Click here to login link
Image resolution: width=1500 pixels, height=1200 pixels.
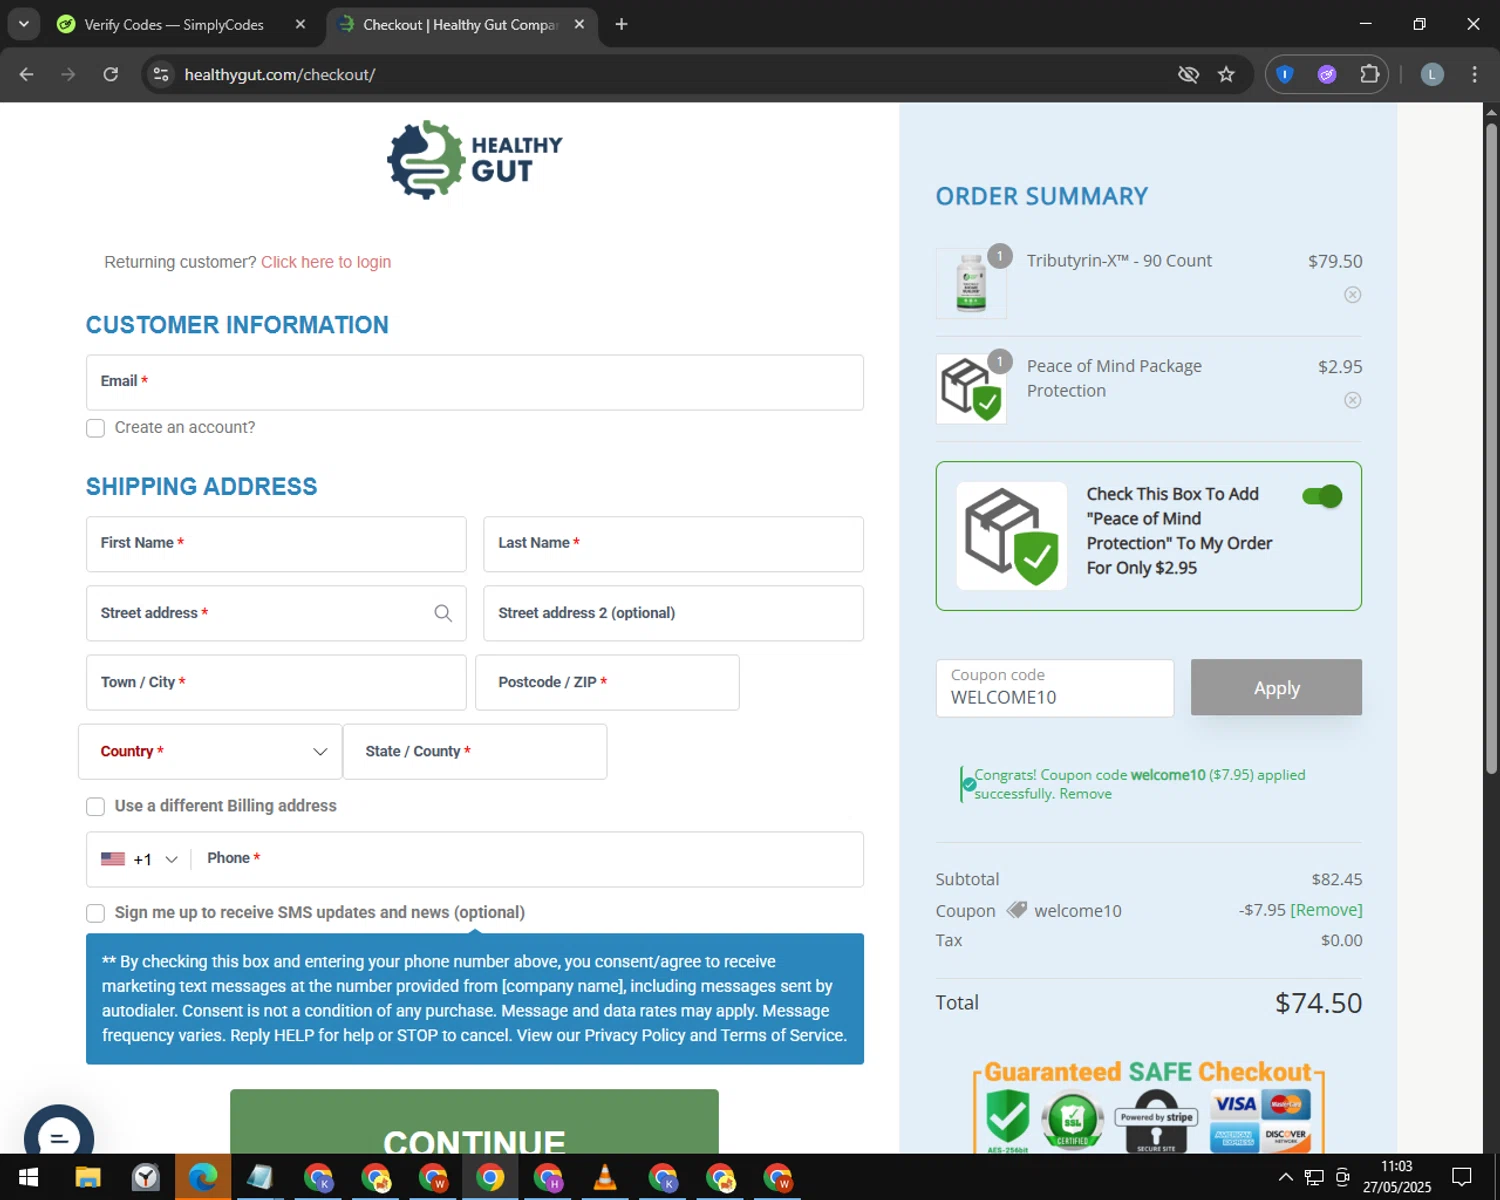(x=326, y=262)
